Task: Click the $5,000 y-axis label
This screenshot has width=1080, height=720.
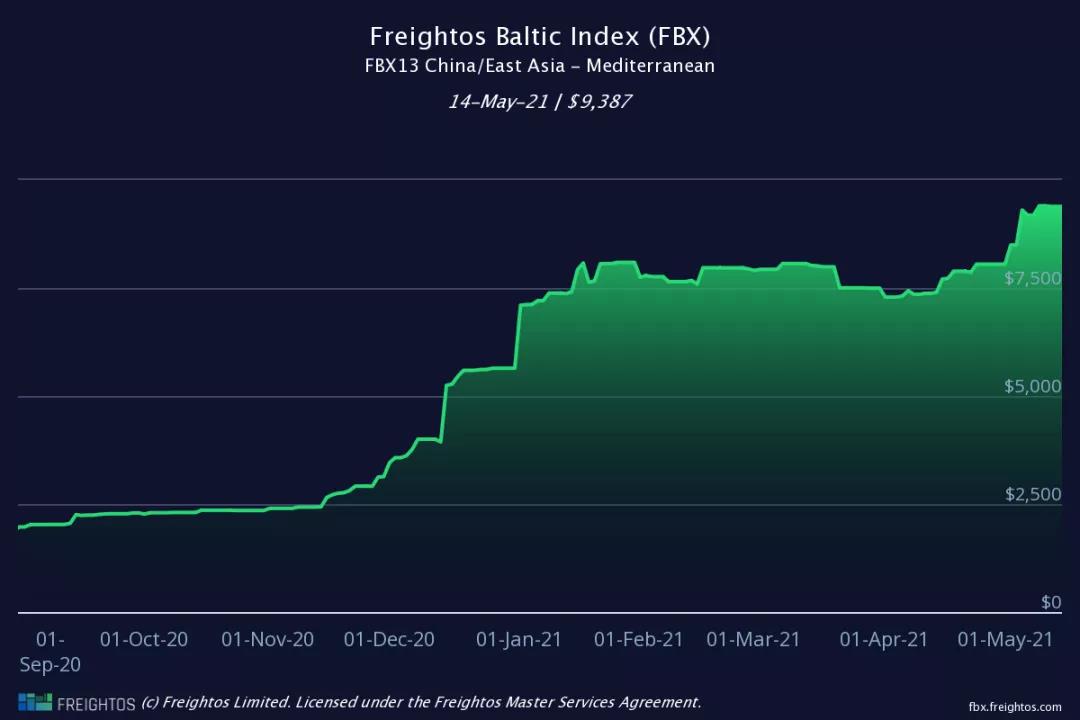Action: 1032,386
